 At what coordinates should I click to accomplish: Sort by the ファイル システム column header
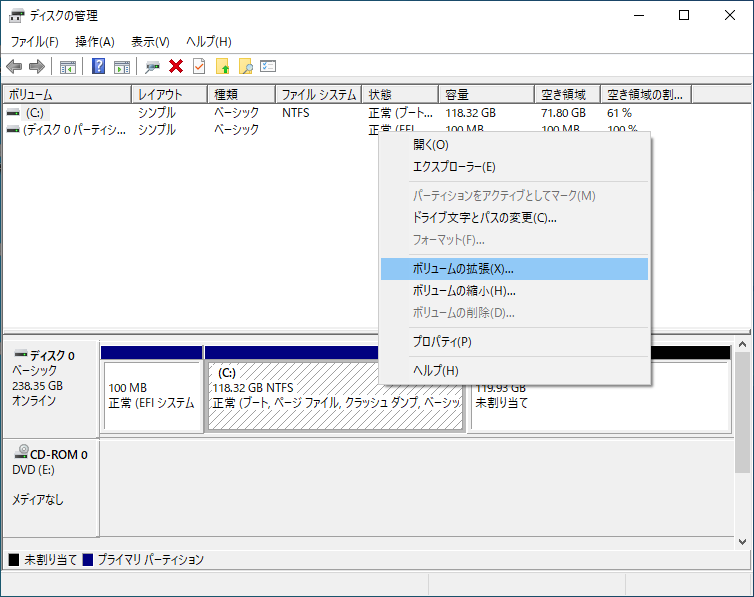(x=318, y=95)
